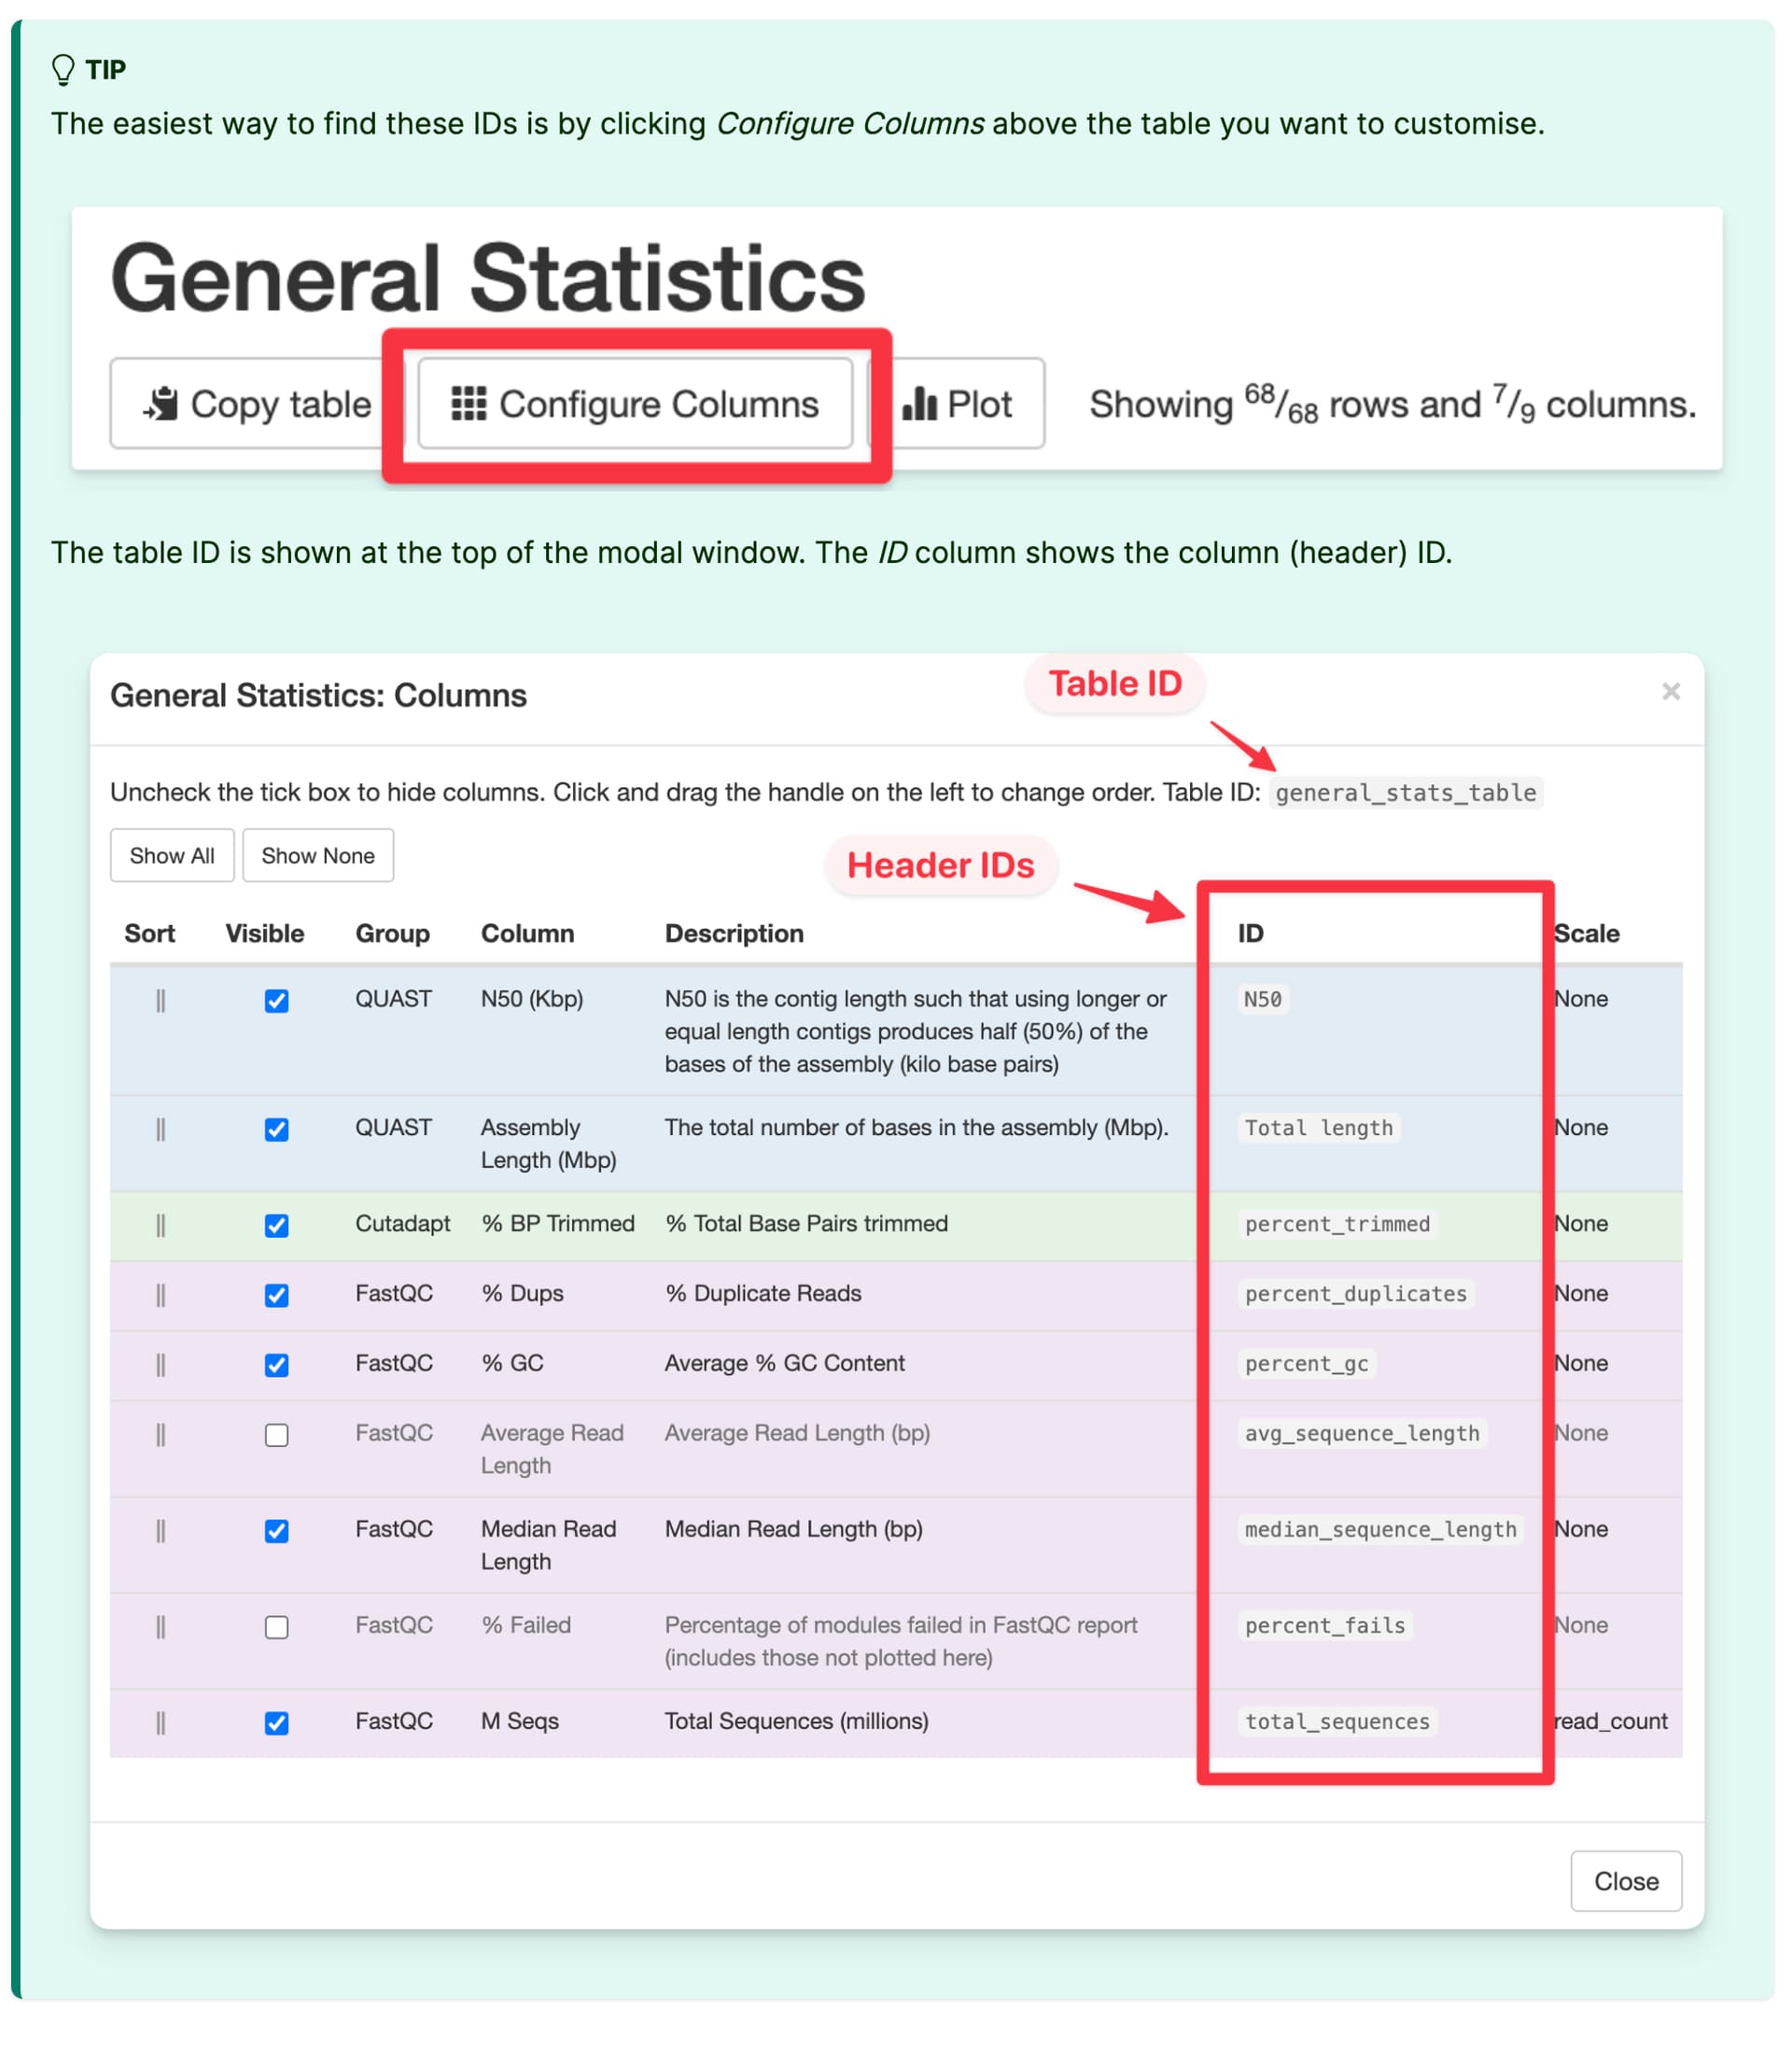This screenshot has height=2051, width=1792.
Task: Click the Close button in modal footer
Action: 1625,1880
